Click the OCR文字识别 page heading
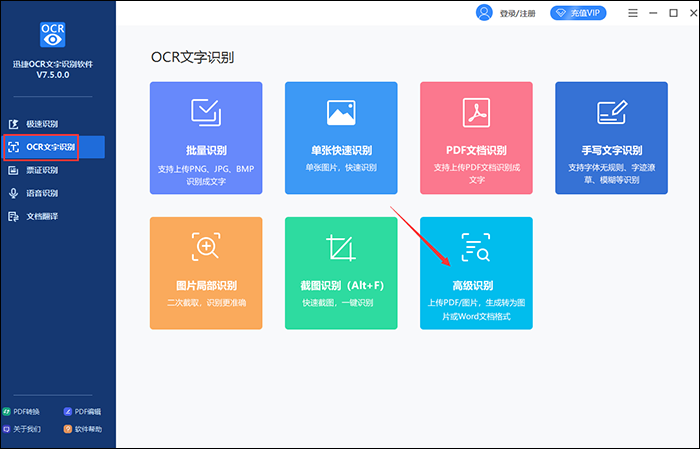 [x=192, y=57]
